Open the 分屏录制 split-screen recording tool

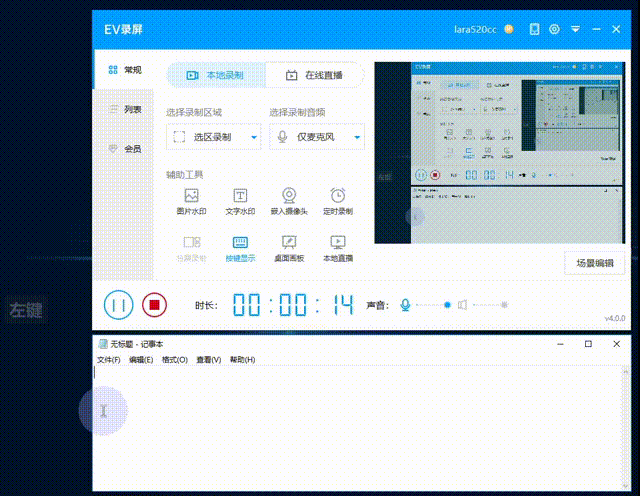191,249
